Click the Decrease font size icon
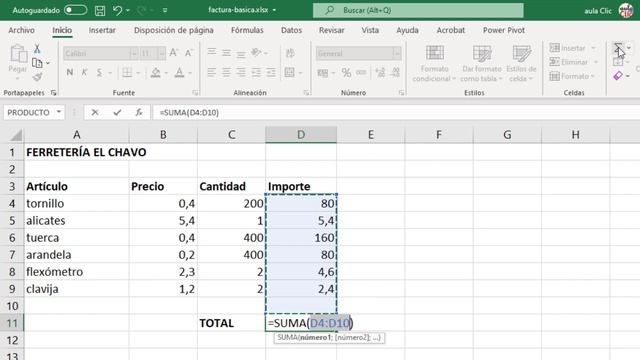 click(189, 53)
